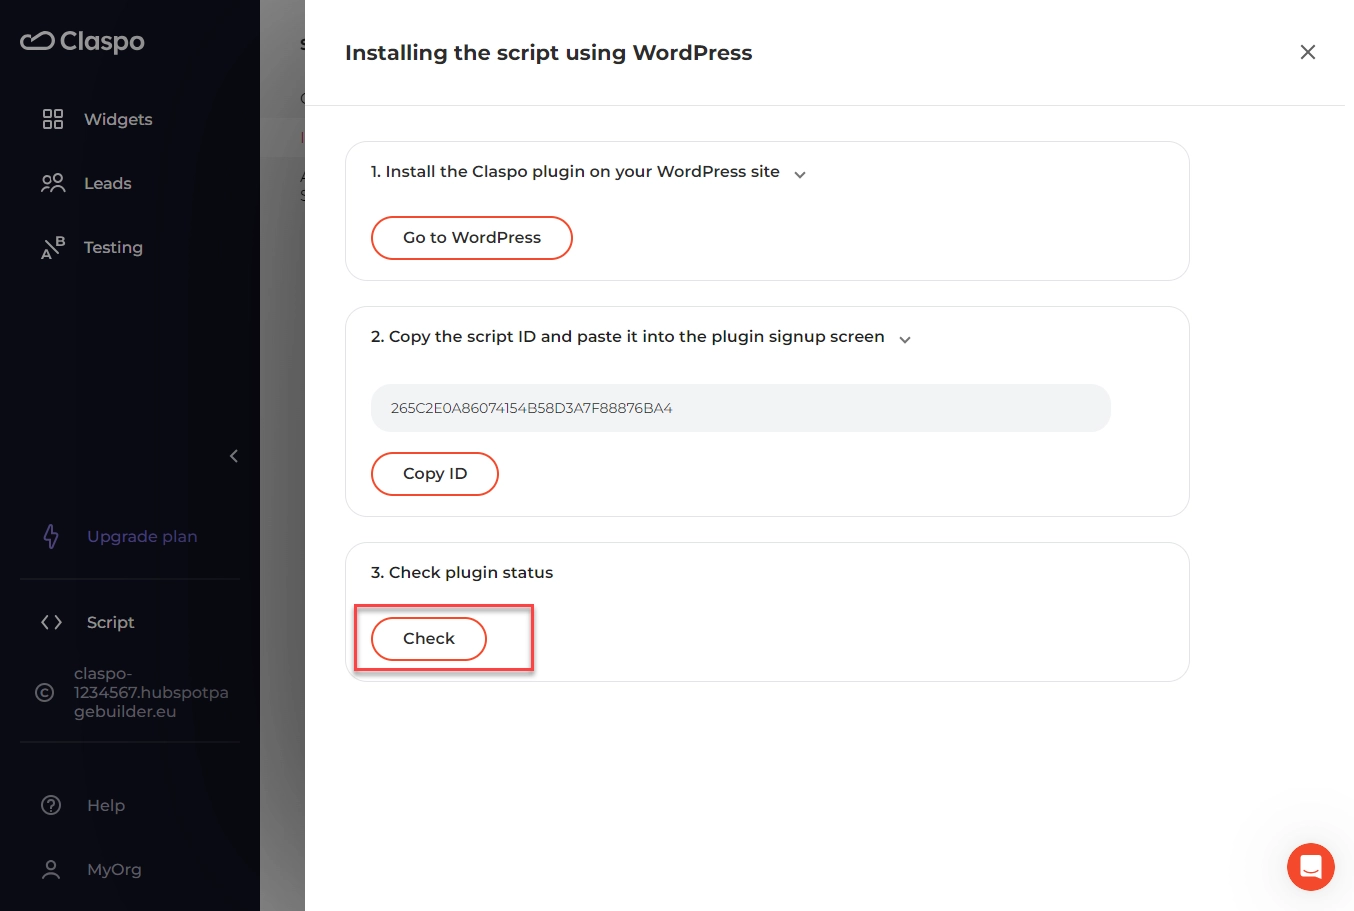The image size is (1354, 911).
Task: Open the Script code brackets icon
Action: pos(51,622)
